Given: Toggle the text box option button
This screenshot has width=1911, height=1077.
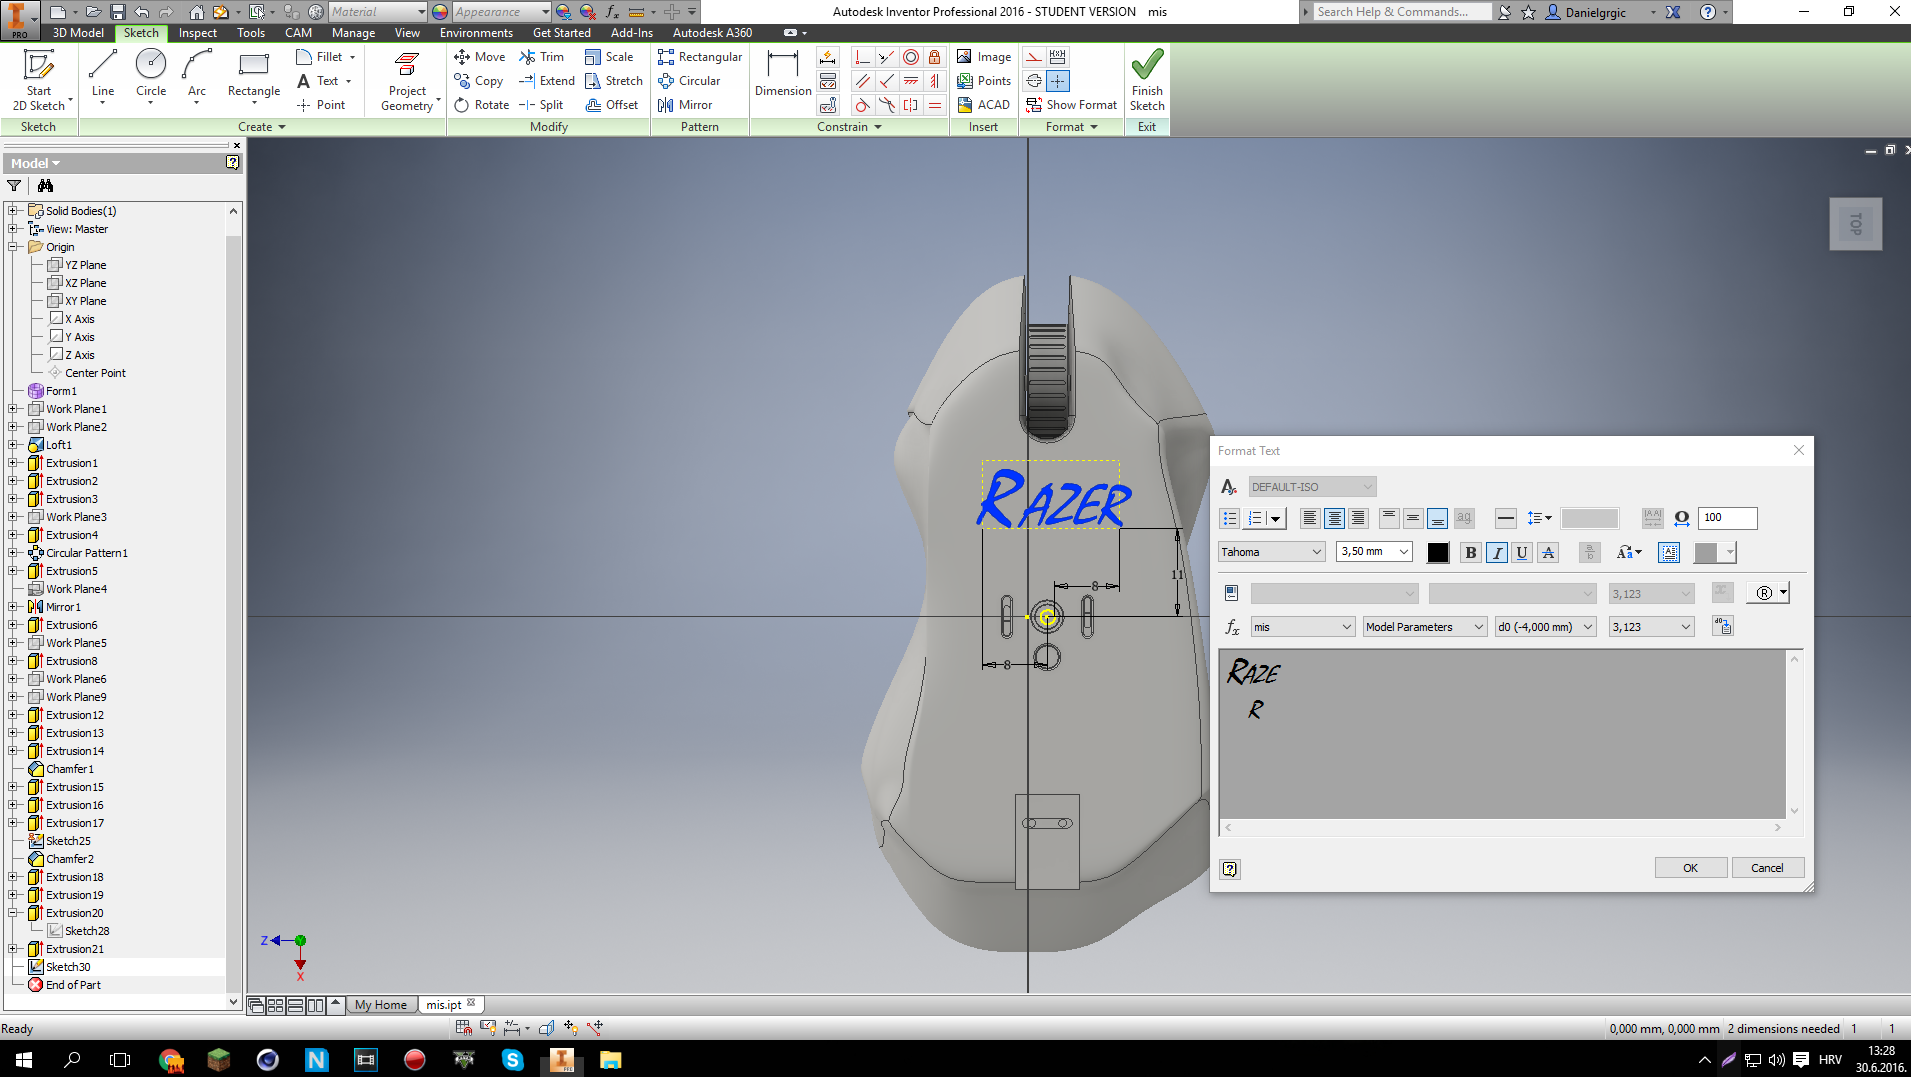Looking at the screenshot, I should [1669, 553].
